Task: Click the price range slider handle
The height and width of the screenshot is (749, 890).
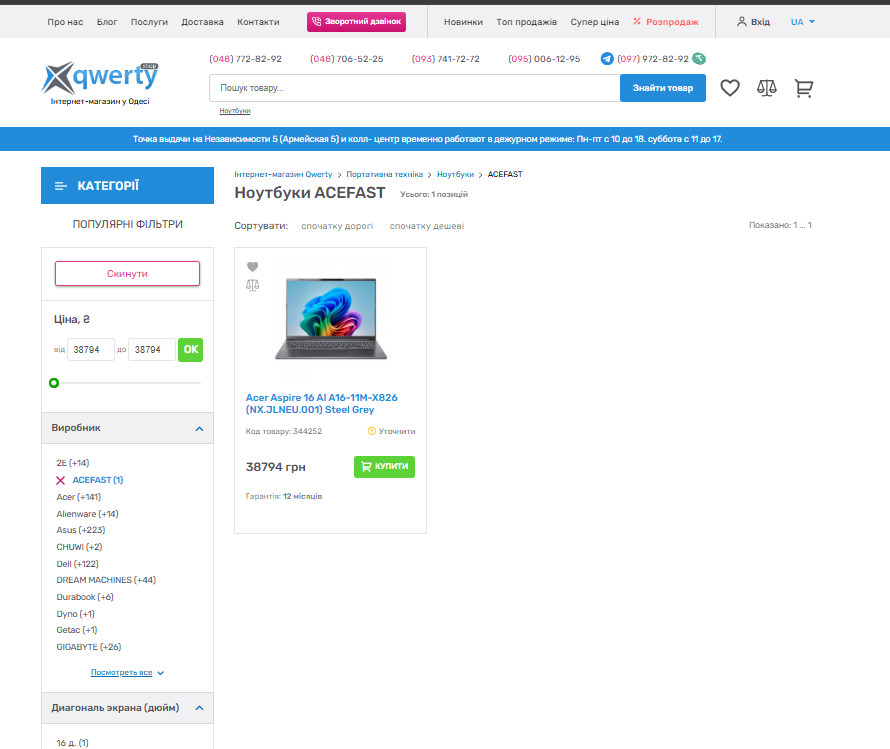Action: tap(54, 383)
